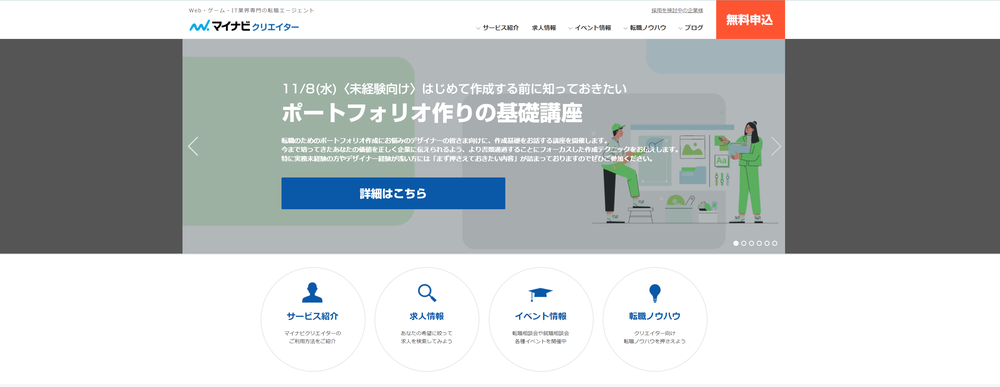The width and height of the screenshot is (1000, 387).
Task: Click the banner illustration of two designers
Action: pos(684,171)
